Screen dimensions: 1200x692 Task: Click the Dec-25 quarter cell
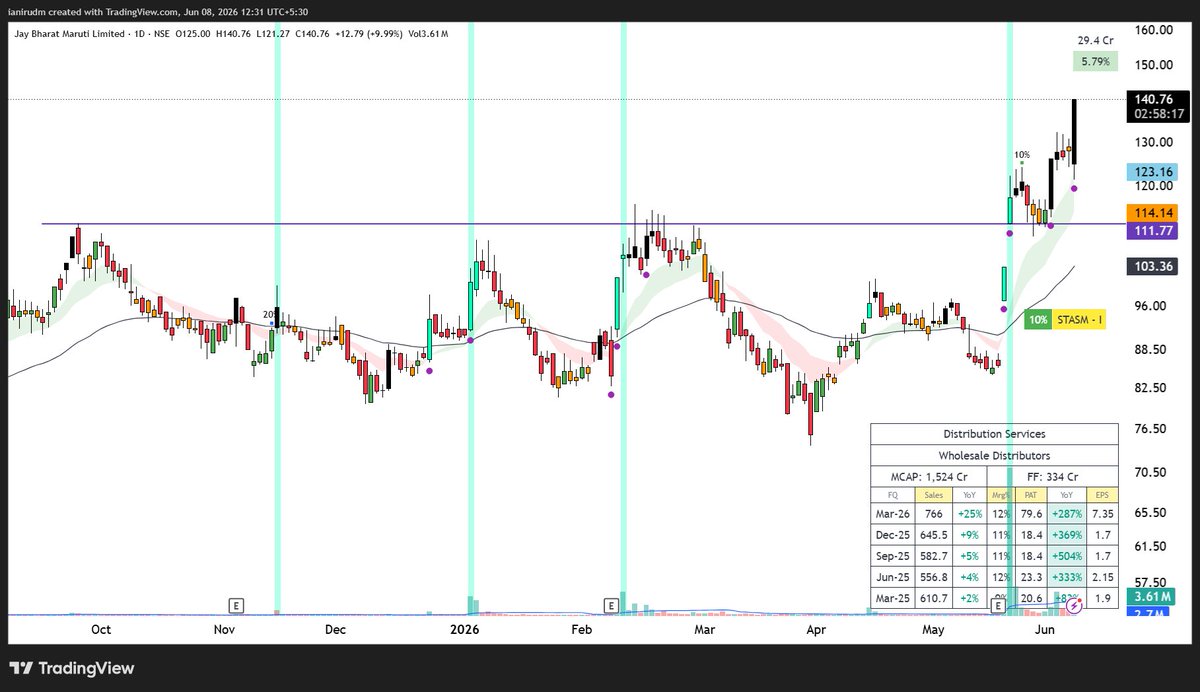point(893,535)
